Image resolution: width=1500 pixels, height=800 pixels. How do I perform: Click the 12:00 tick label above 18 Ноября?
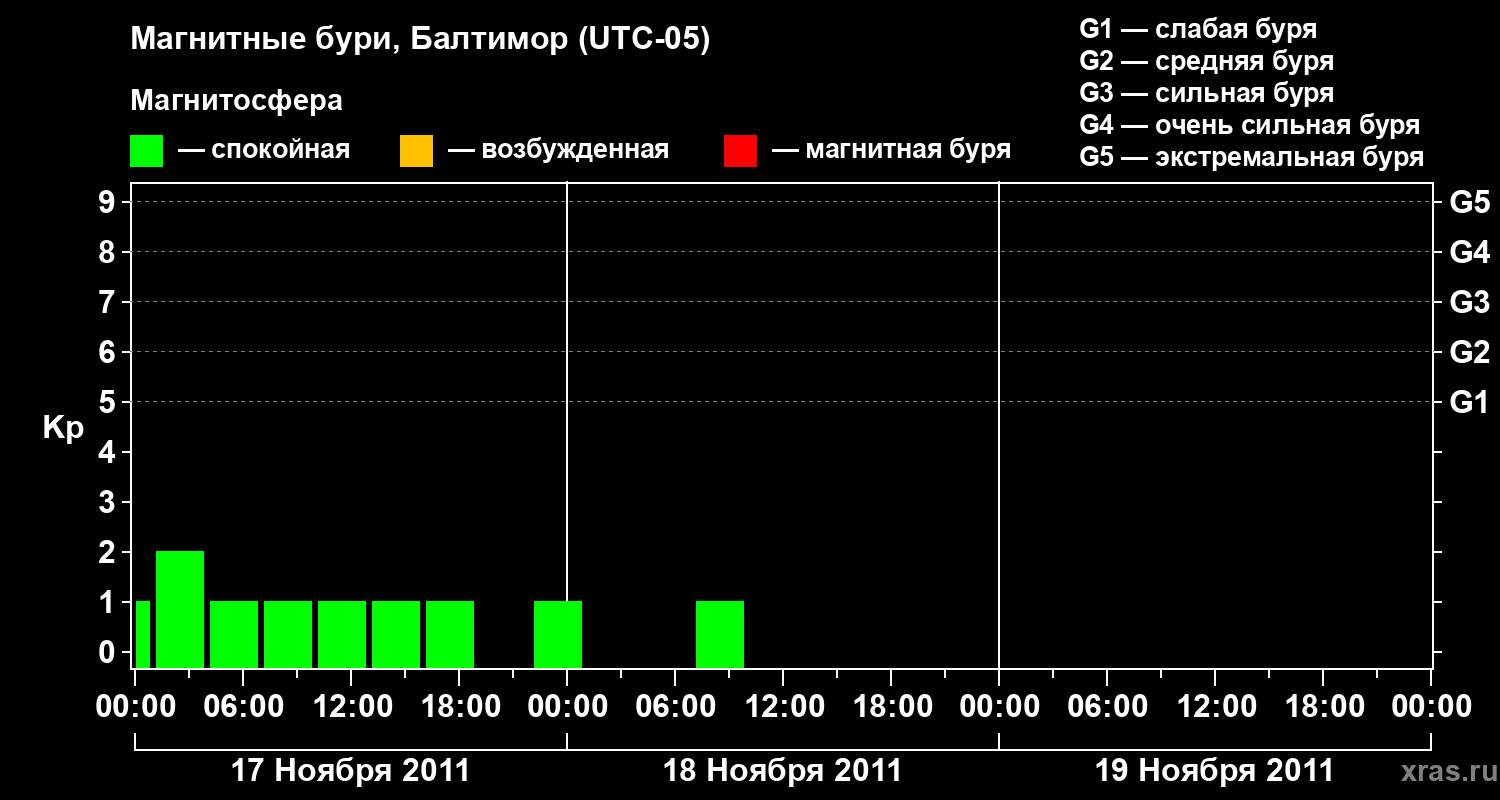click(783, 707)
